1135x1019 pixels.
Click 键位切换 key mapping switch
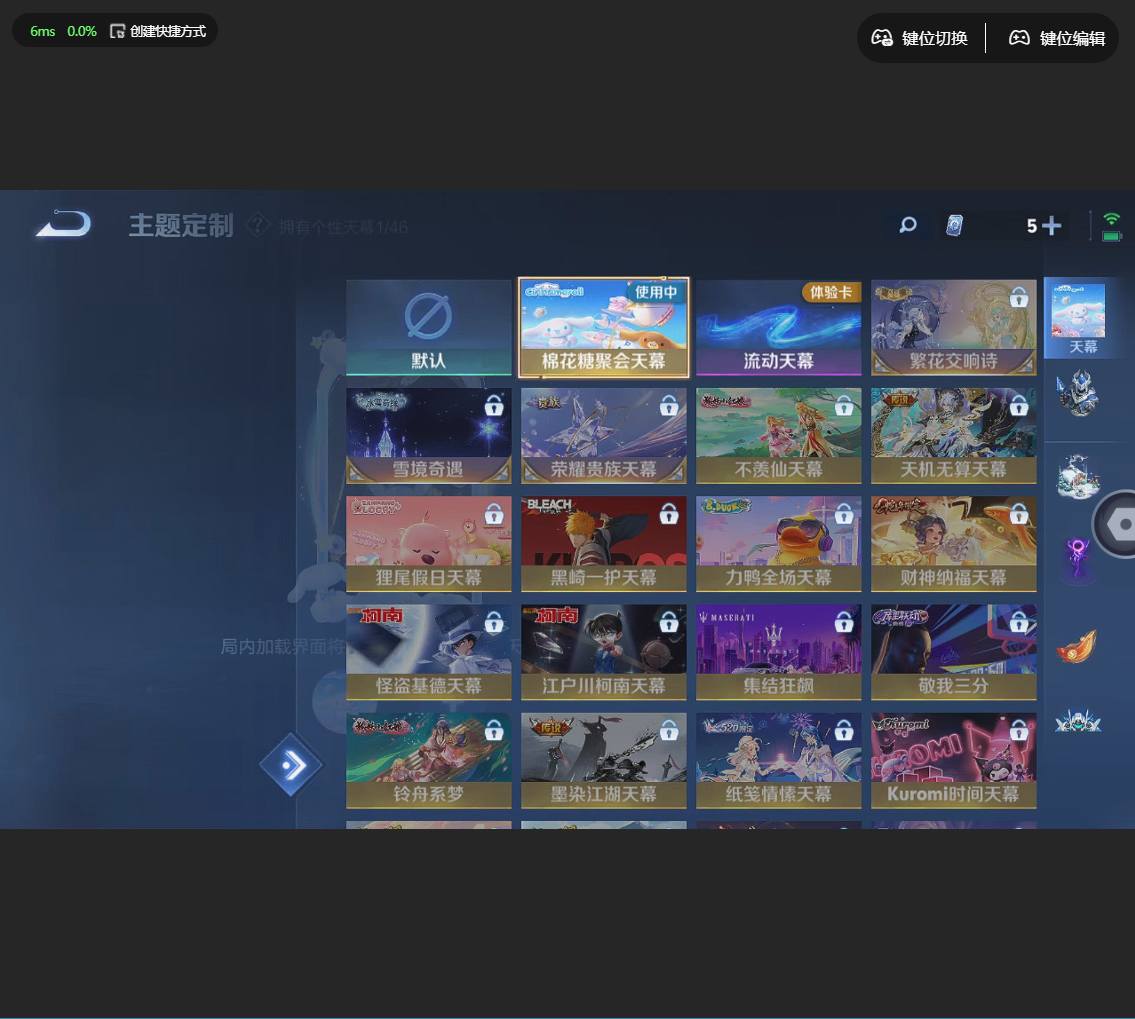pyautogui.click(x=919, y=38)
